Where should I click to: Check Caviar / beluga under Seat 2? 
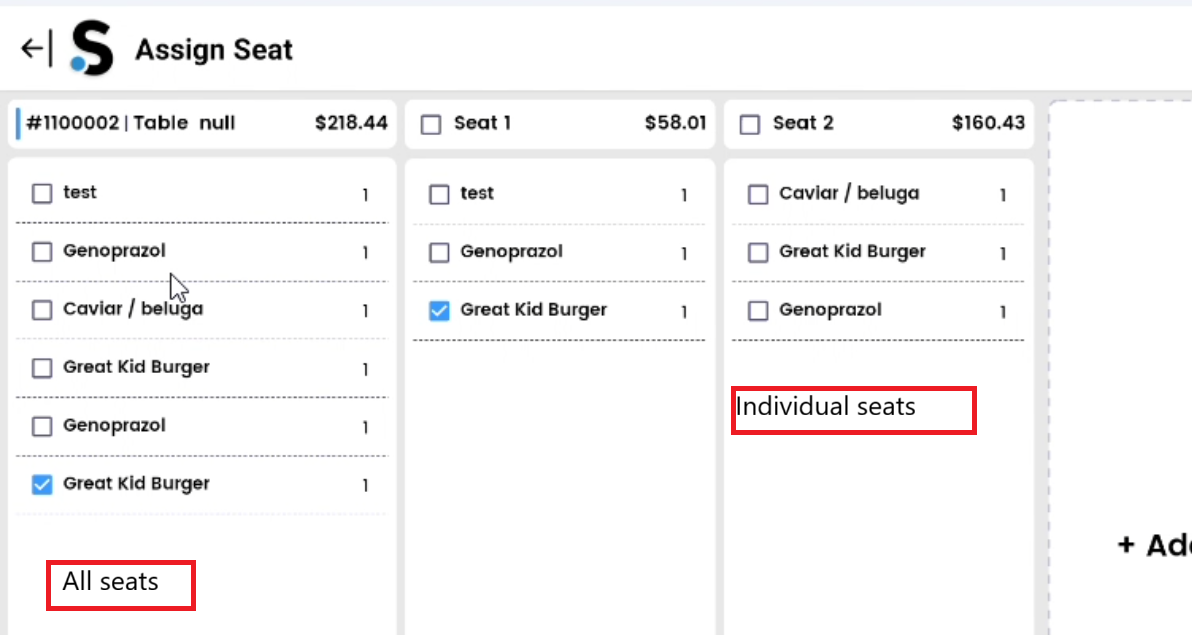coord(757,194)
